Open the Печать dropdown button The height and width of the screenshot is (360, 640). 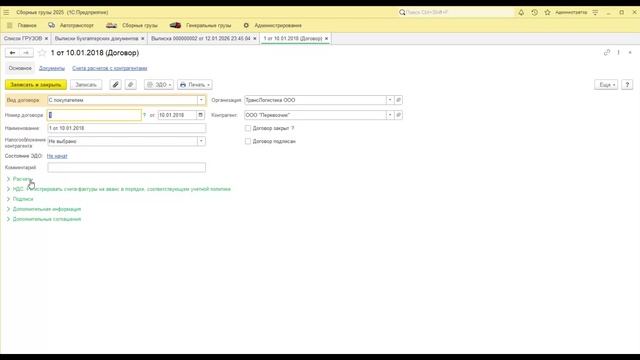195,84
